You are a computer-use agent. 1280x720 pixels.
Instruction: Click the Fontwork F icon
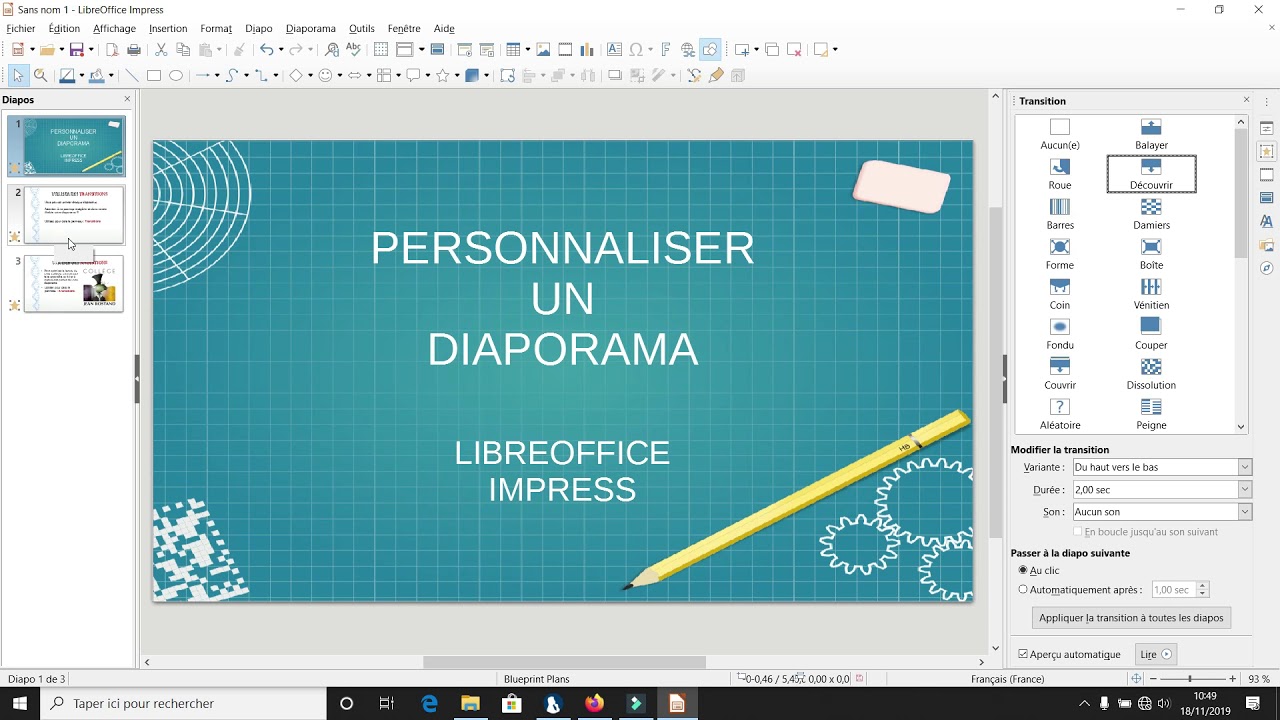[x=666, y=49]
